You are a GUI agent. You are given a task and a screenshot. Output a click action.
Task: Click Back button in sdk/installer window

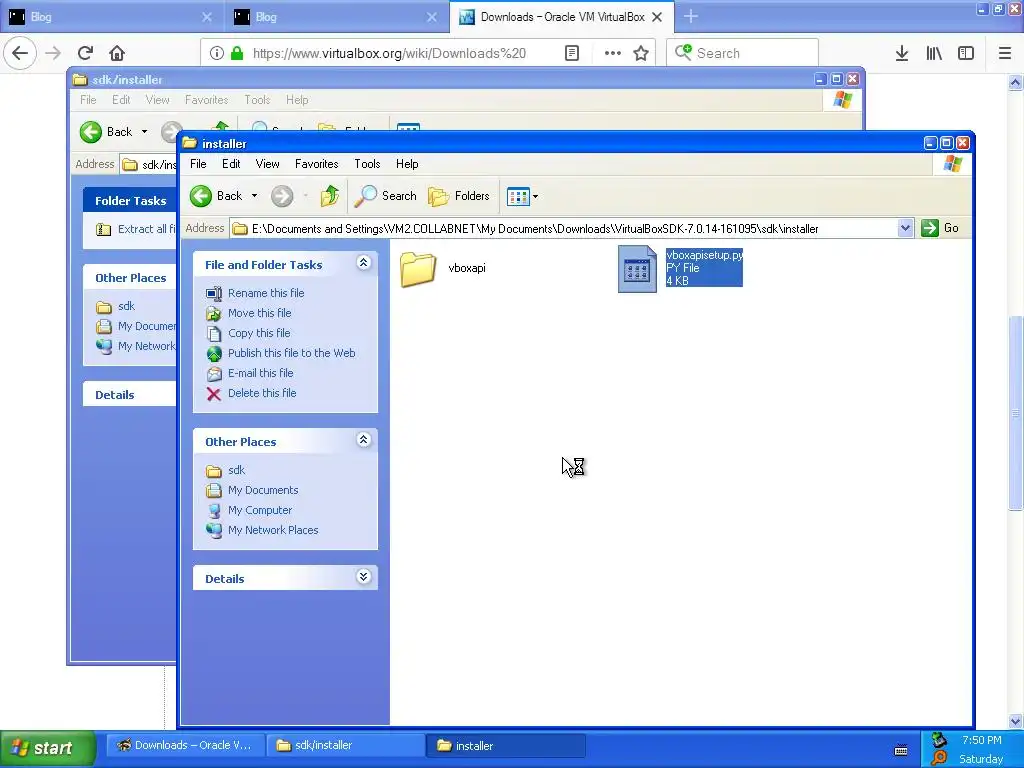click(x=106, y=132)
